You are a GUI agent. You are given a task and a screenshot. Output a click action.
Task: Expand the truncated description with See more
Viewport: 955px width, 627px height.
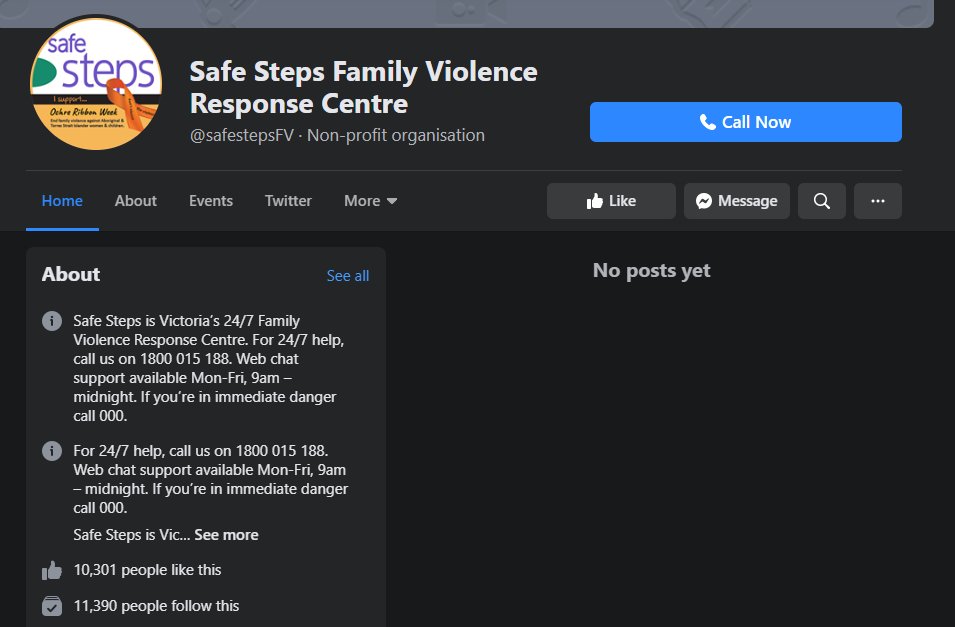point(227,534)
